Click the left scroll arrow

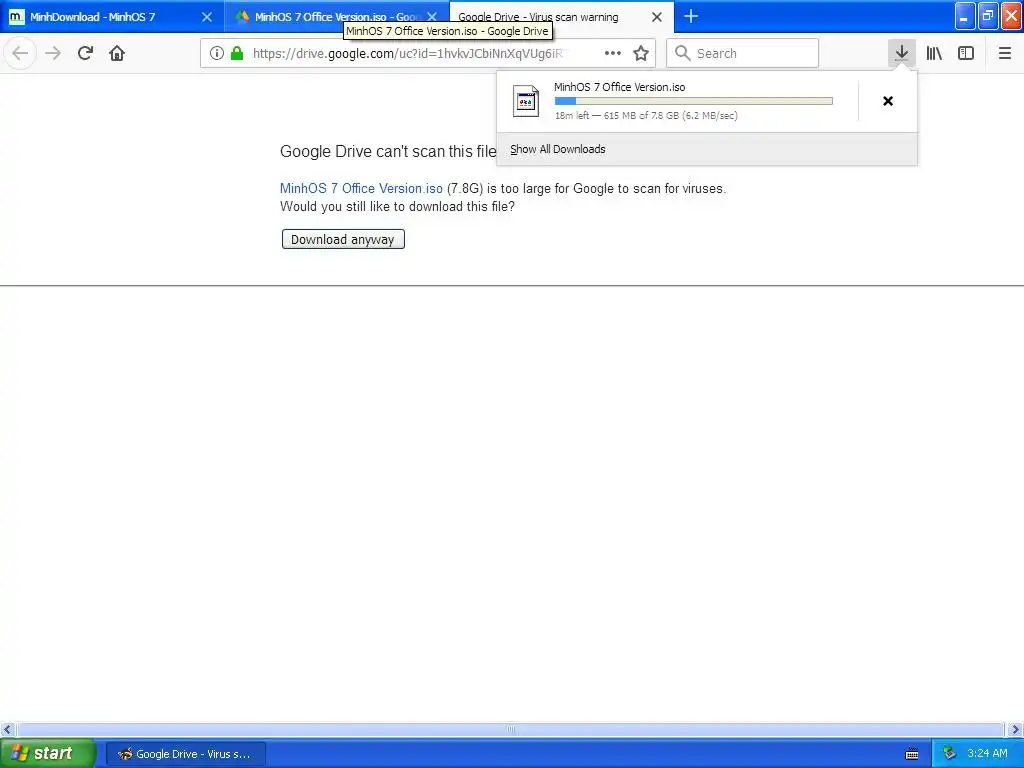point(7,729)
